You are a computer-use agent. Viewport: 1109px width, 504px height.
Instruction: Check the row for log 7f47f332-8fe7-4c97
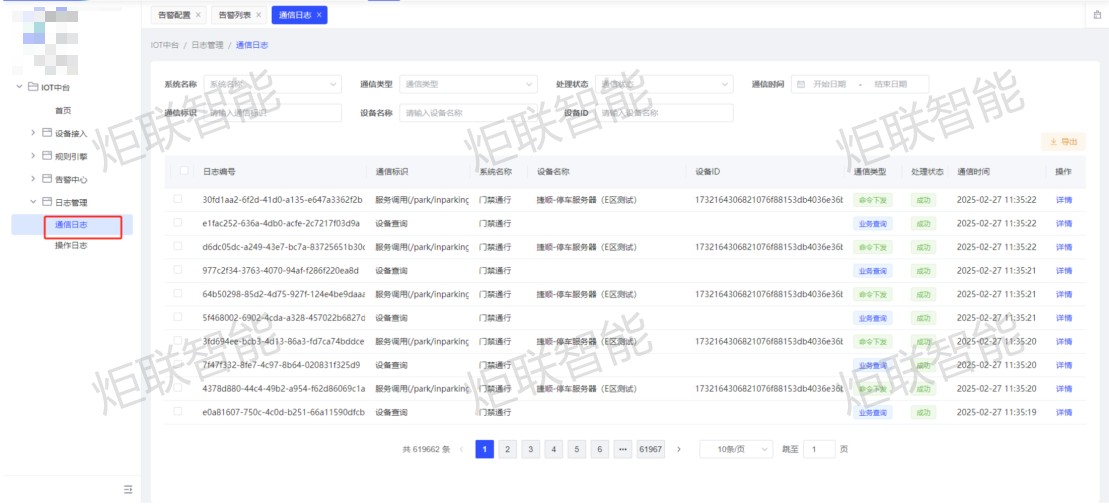(178, 365)
